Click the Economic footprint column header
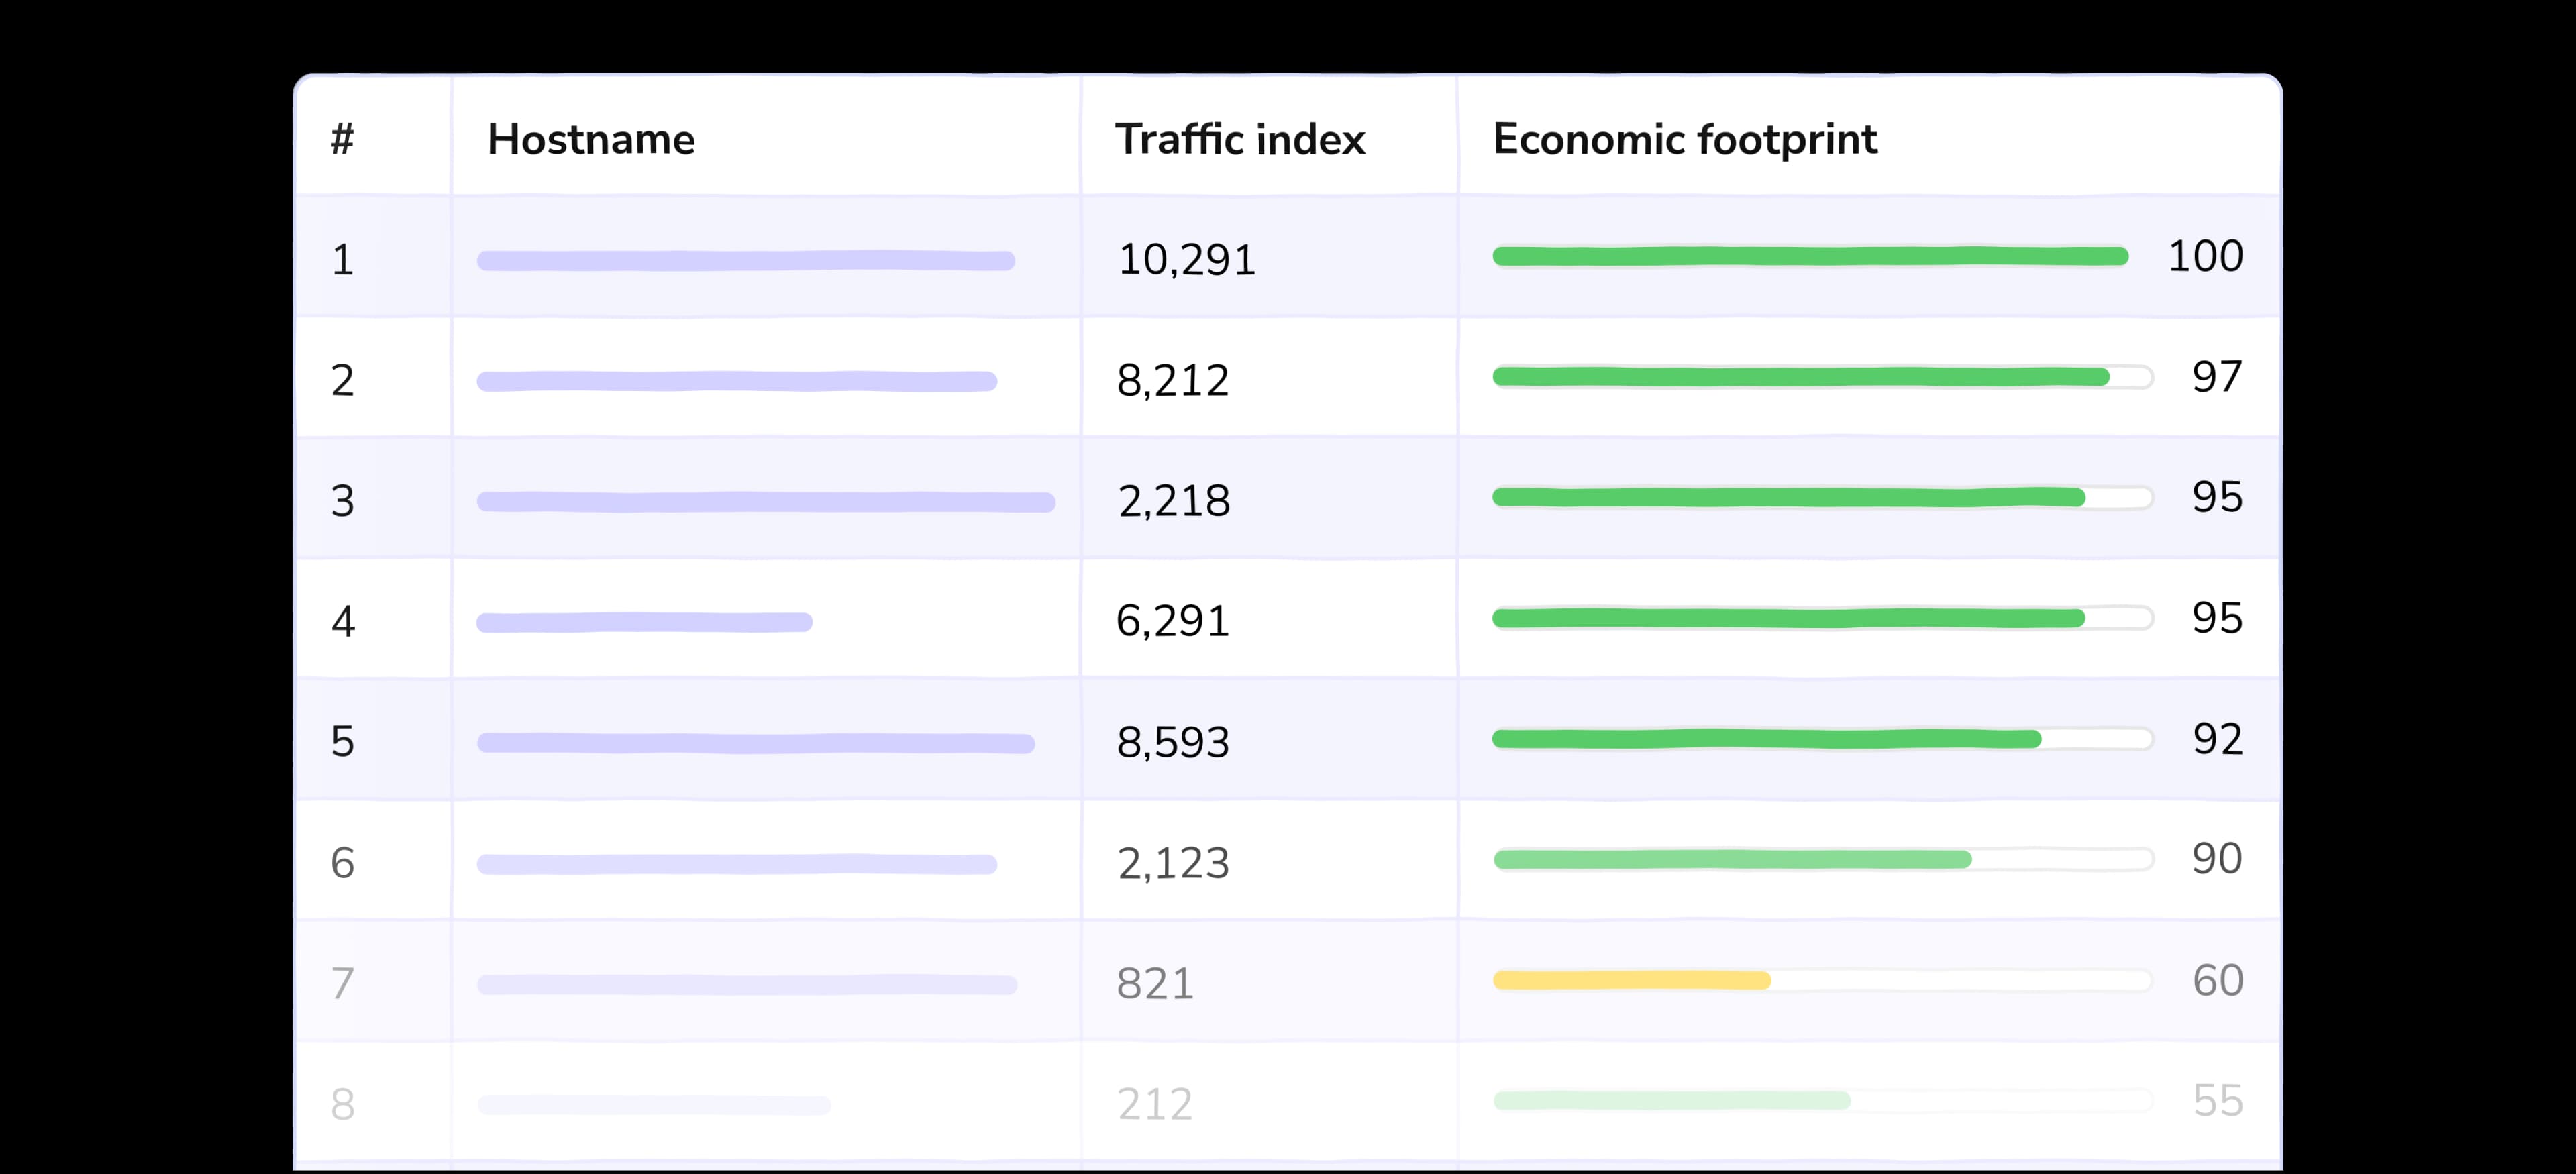The image size is (2576, 1174). point(1684,139)
